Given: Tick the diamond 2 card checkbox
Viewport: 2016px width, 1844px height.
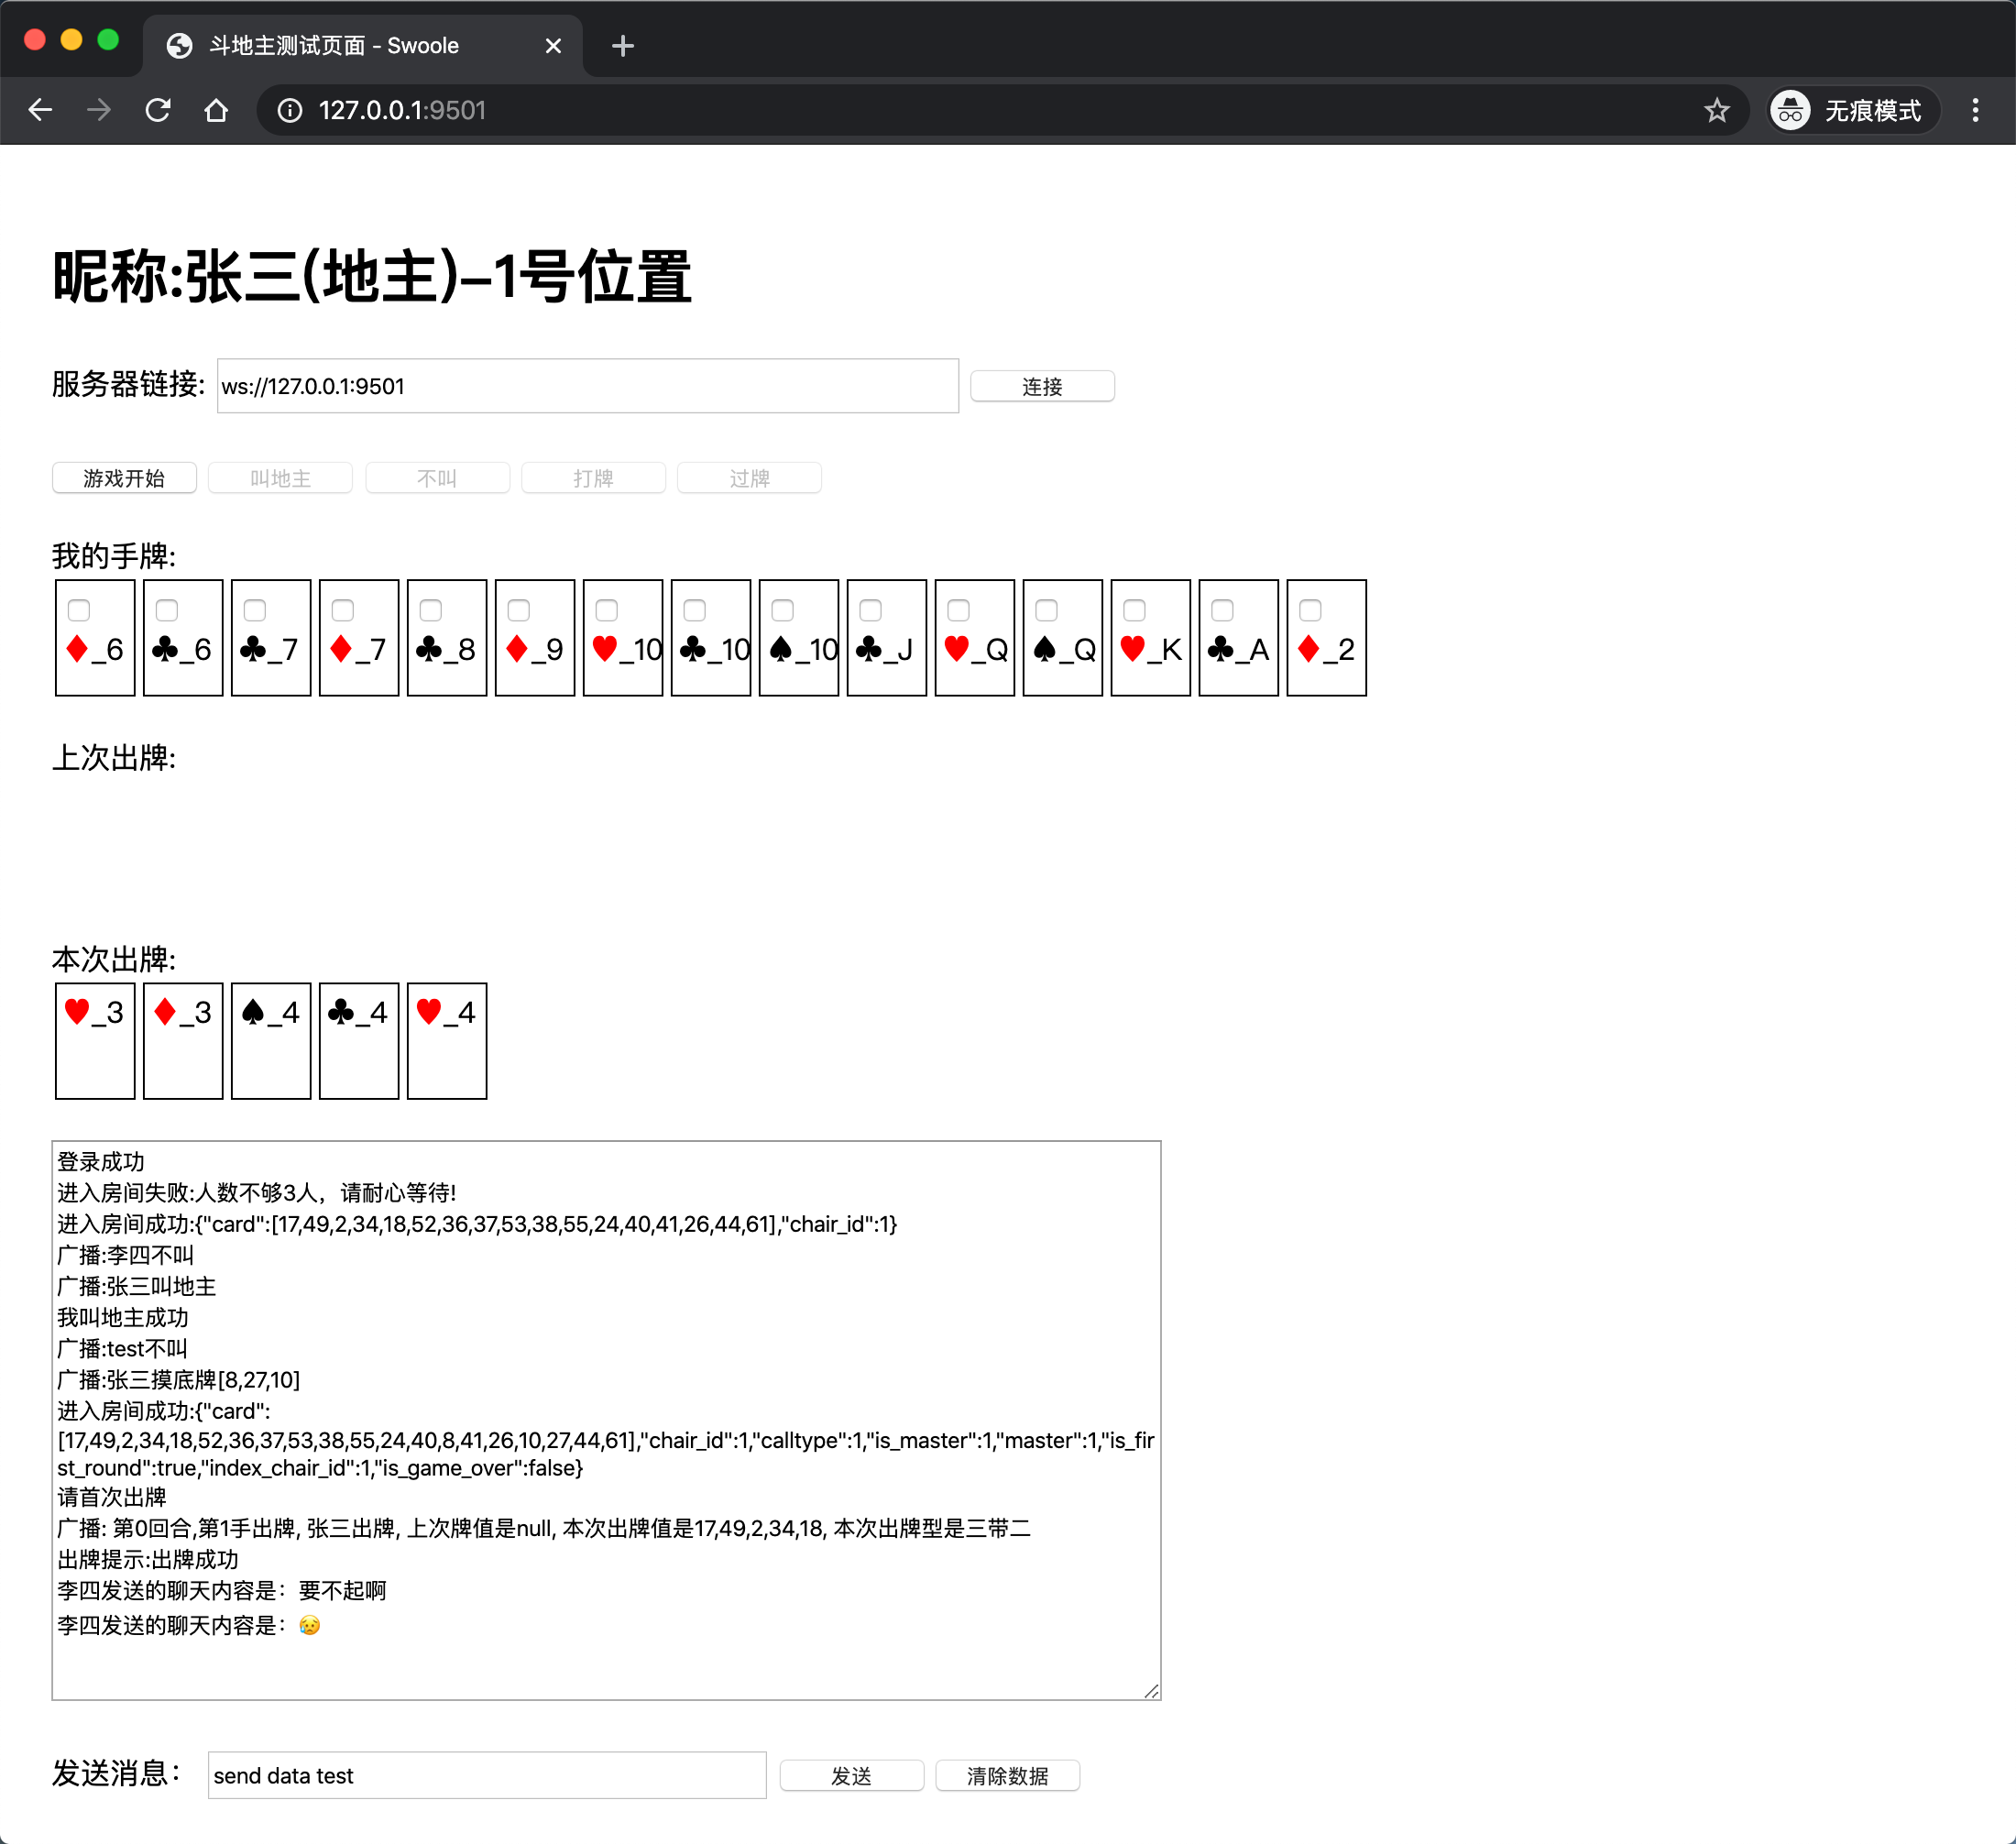Looking at the screenshot, I should point(1310,610).
